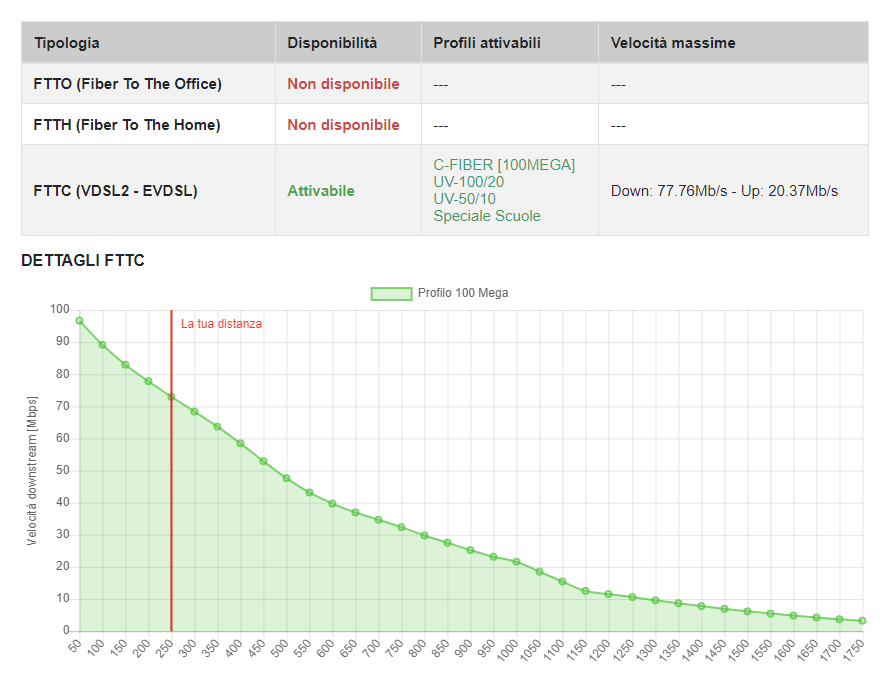Screen dimensions: 880x682
Task: Toggle the Profilo 100 Mega legend swatch
Action: coord(392,294)
